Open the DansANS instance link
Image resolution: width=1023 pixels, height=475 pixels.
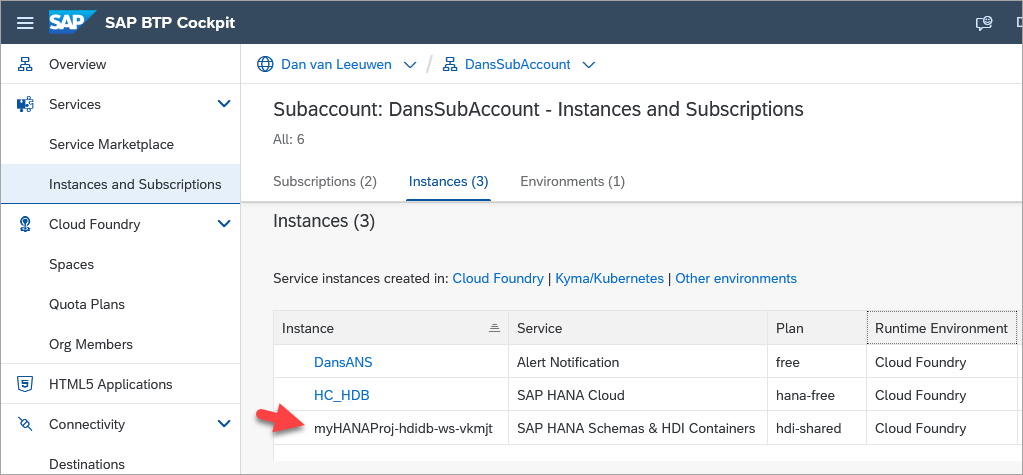343,362
